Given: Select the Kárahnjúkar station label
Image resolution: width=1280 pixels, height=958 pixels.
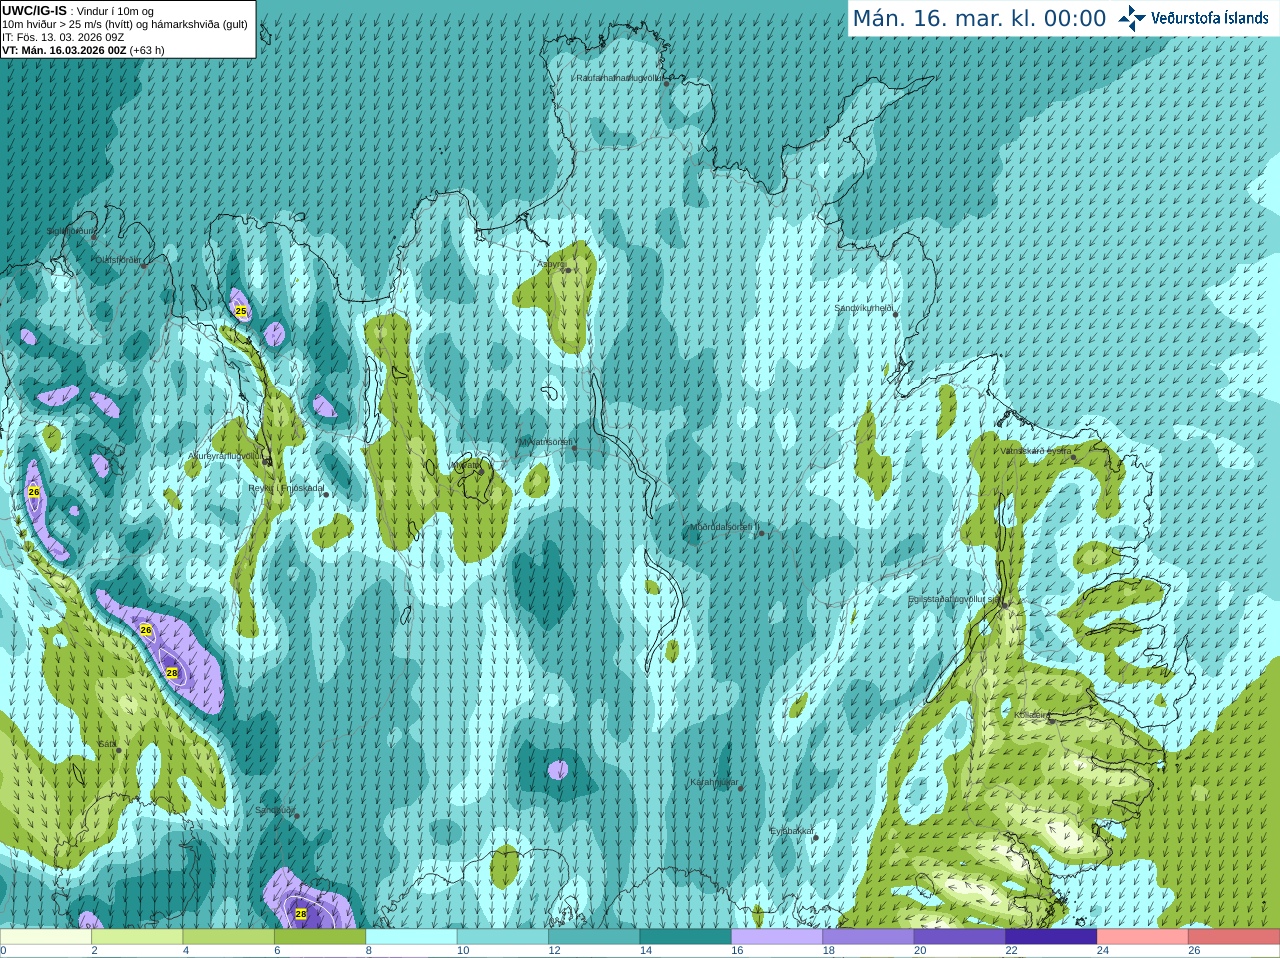Looking at the screenshot, I should click(714, 783).
